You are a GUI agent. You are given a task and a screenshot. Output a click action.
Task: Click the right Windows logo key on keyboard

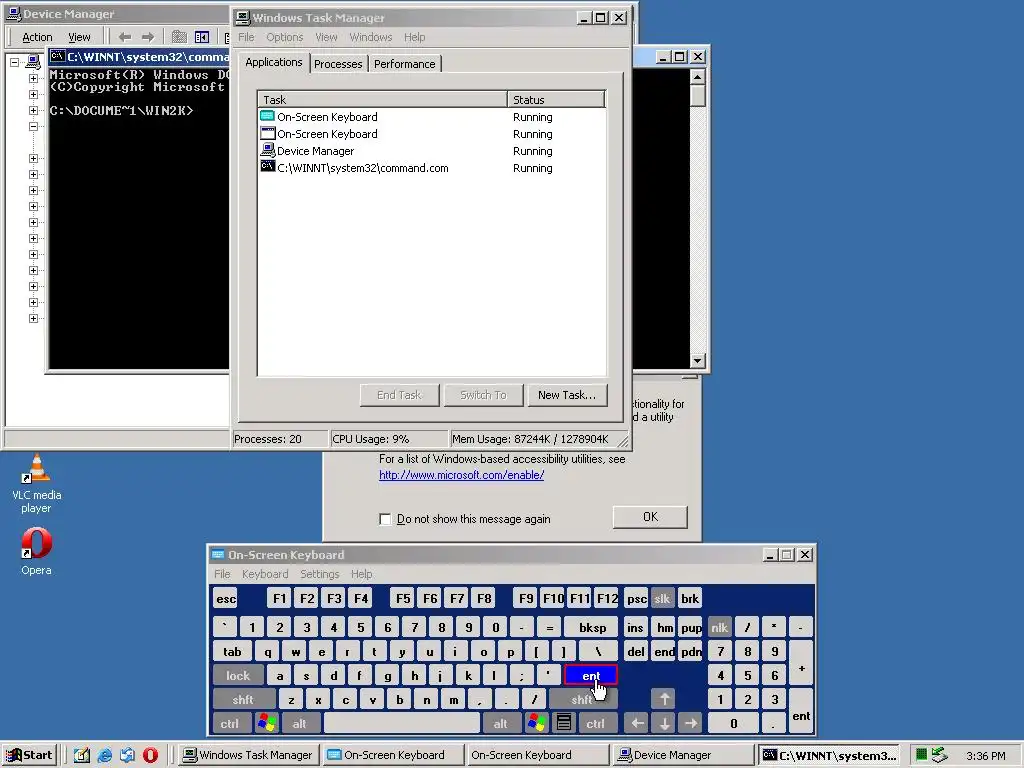[x=537, y=723]
